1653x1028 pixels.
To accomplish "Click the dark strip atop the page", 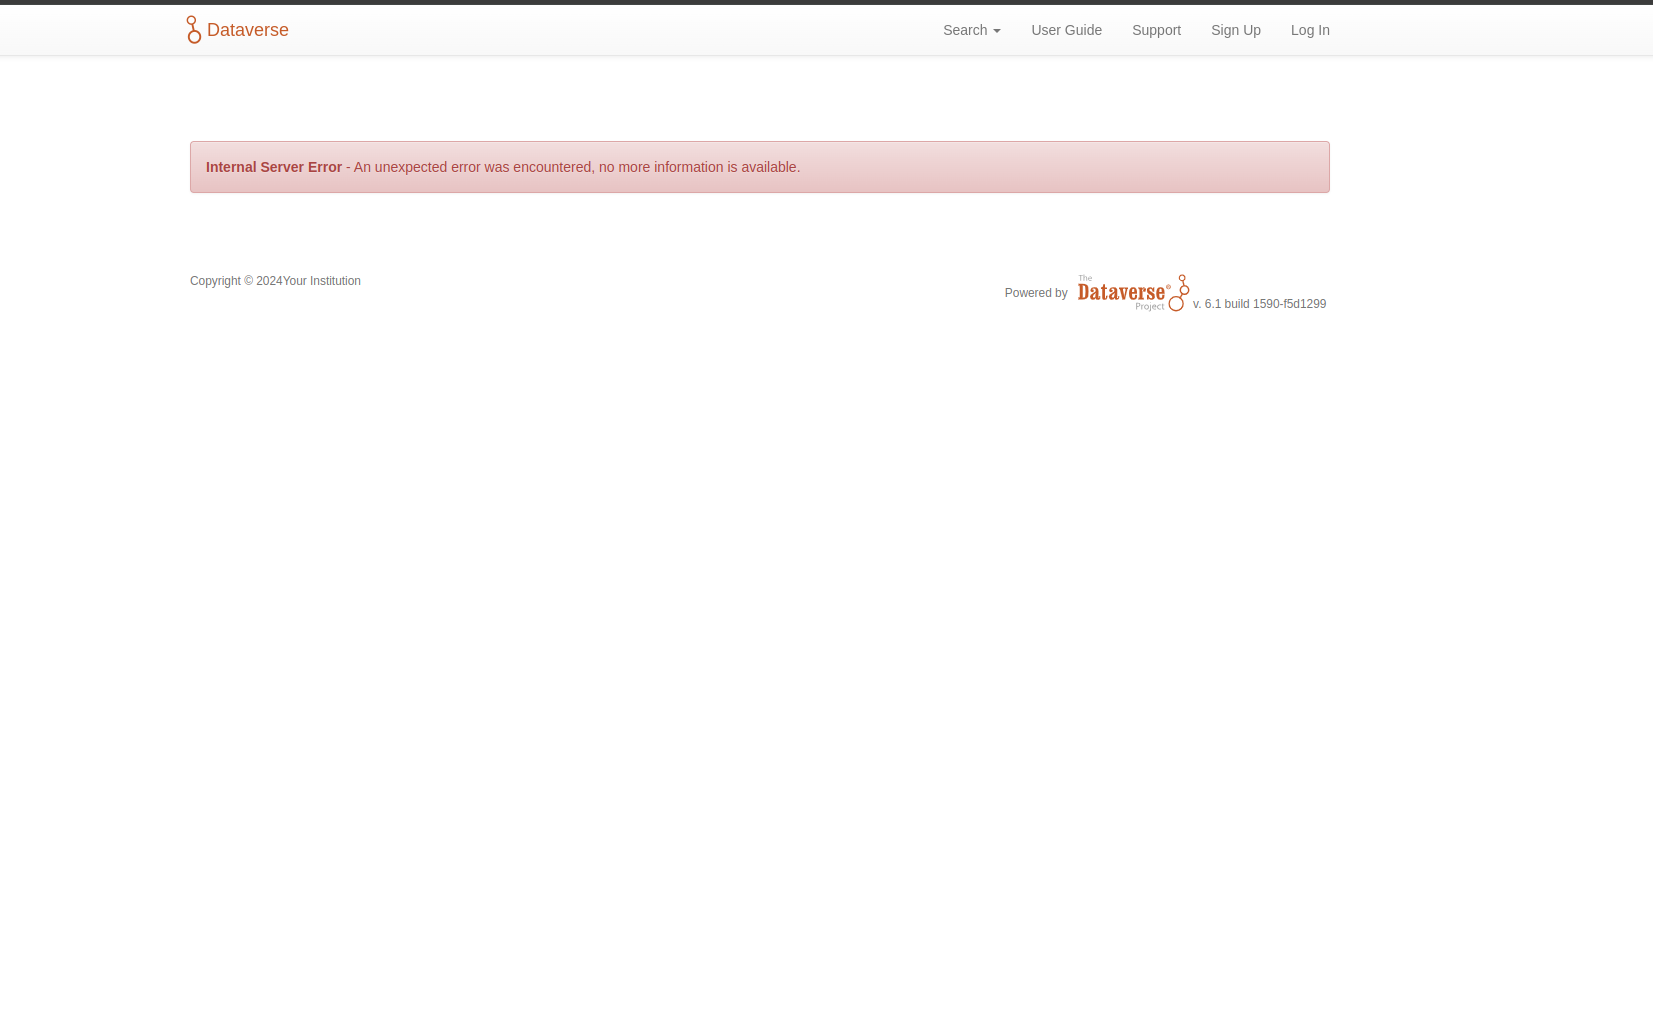I will click(x=826, y=2).
